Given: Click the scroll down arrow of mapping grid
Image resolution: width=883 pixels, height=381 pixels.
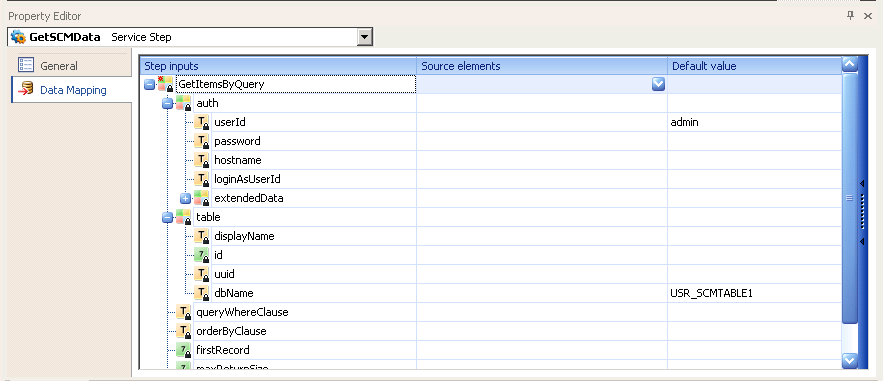Looking at the screenshot, I should point(849,360).
